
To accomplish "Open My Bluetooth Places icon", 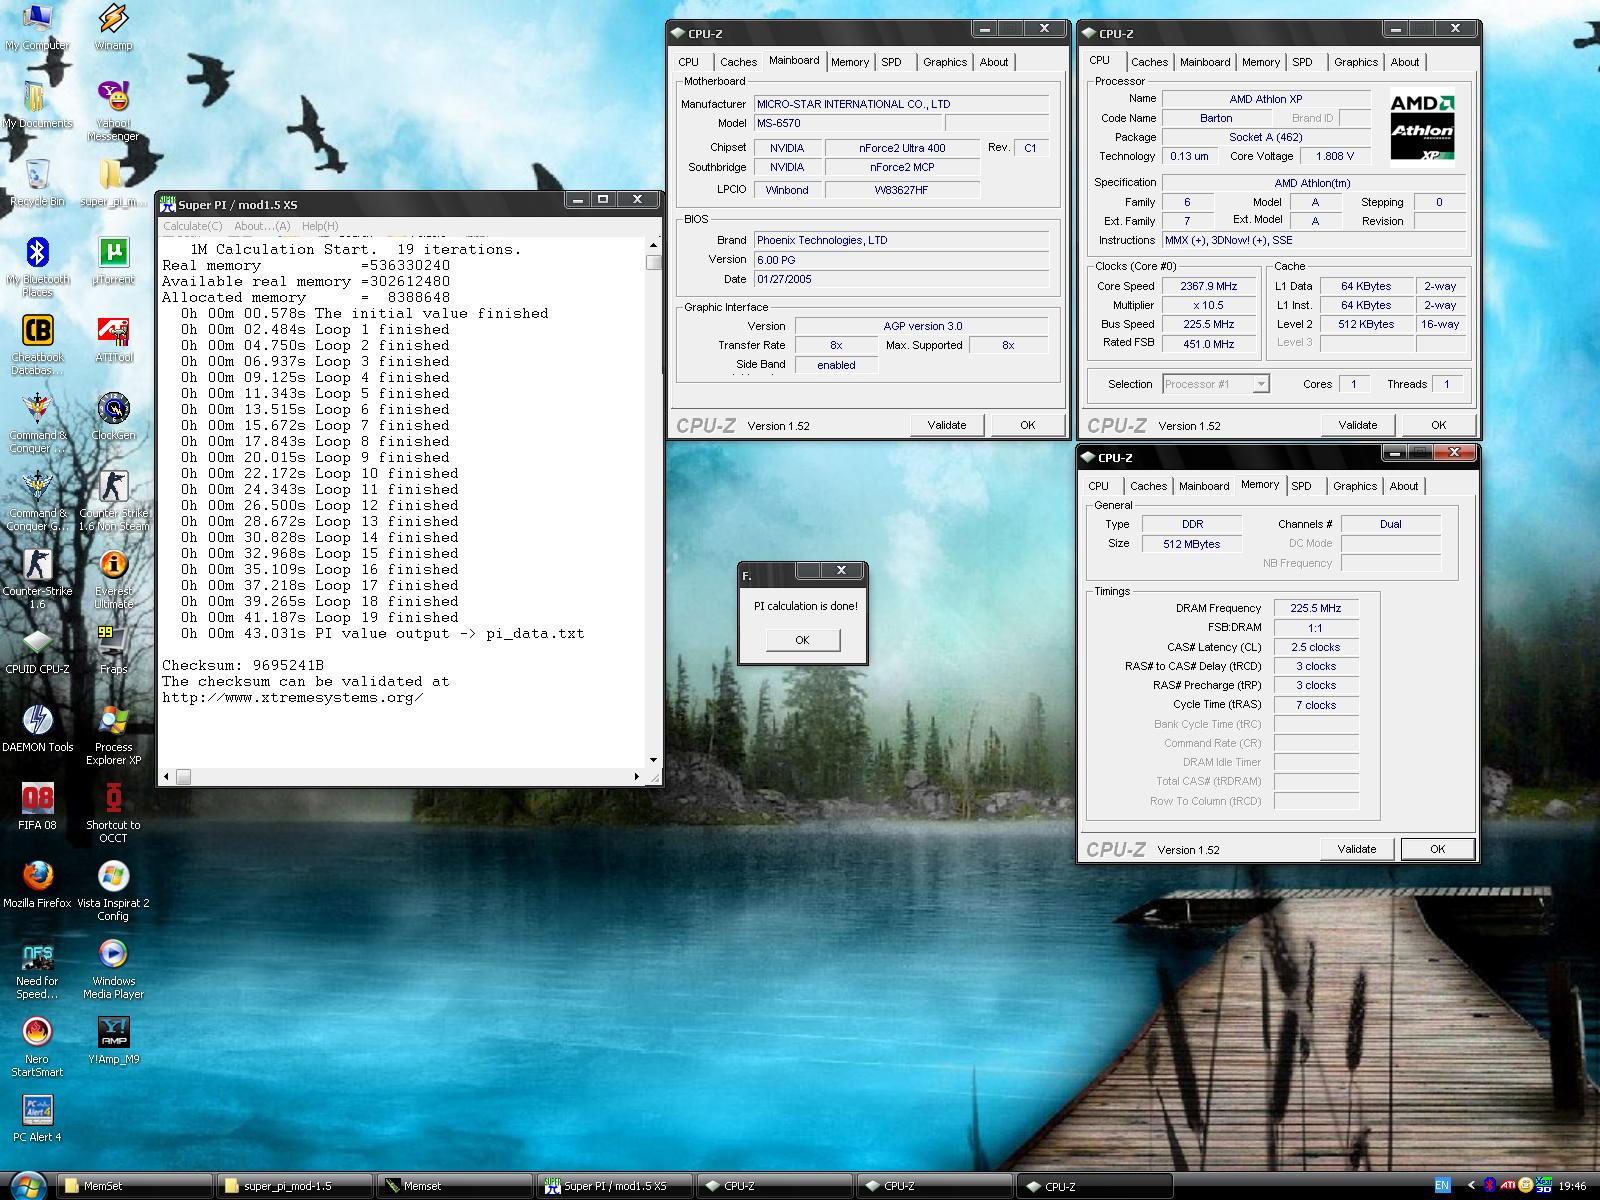I will pyautogui.click(x=37, y=267).
